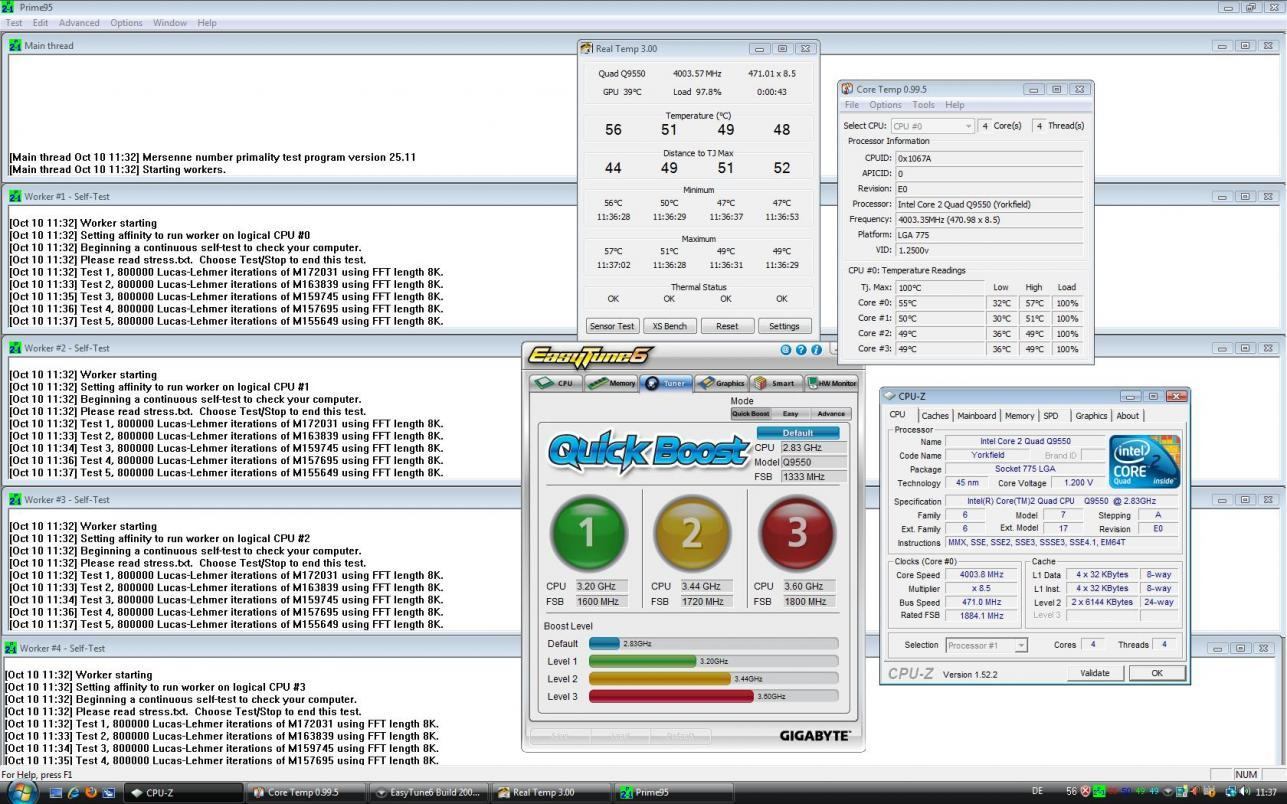Click the system clock 11:37
This screenshot has width=1287, height=804.
(1265, 792)
